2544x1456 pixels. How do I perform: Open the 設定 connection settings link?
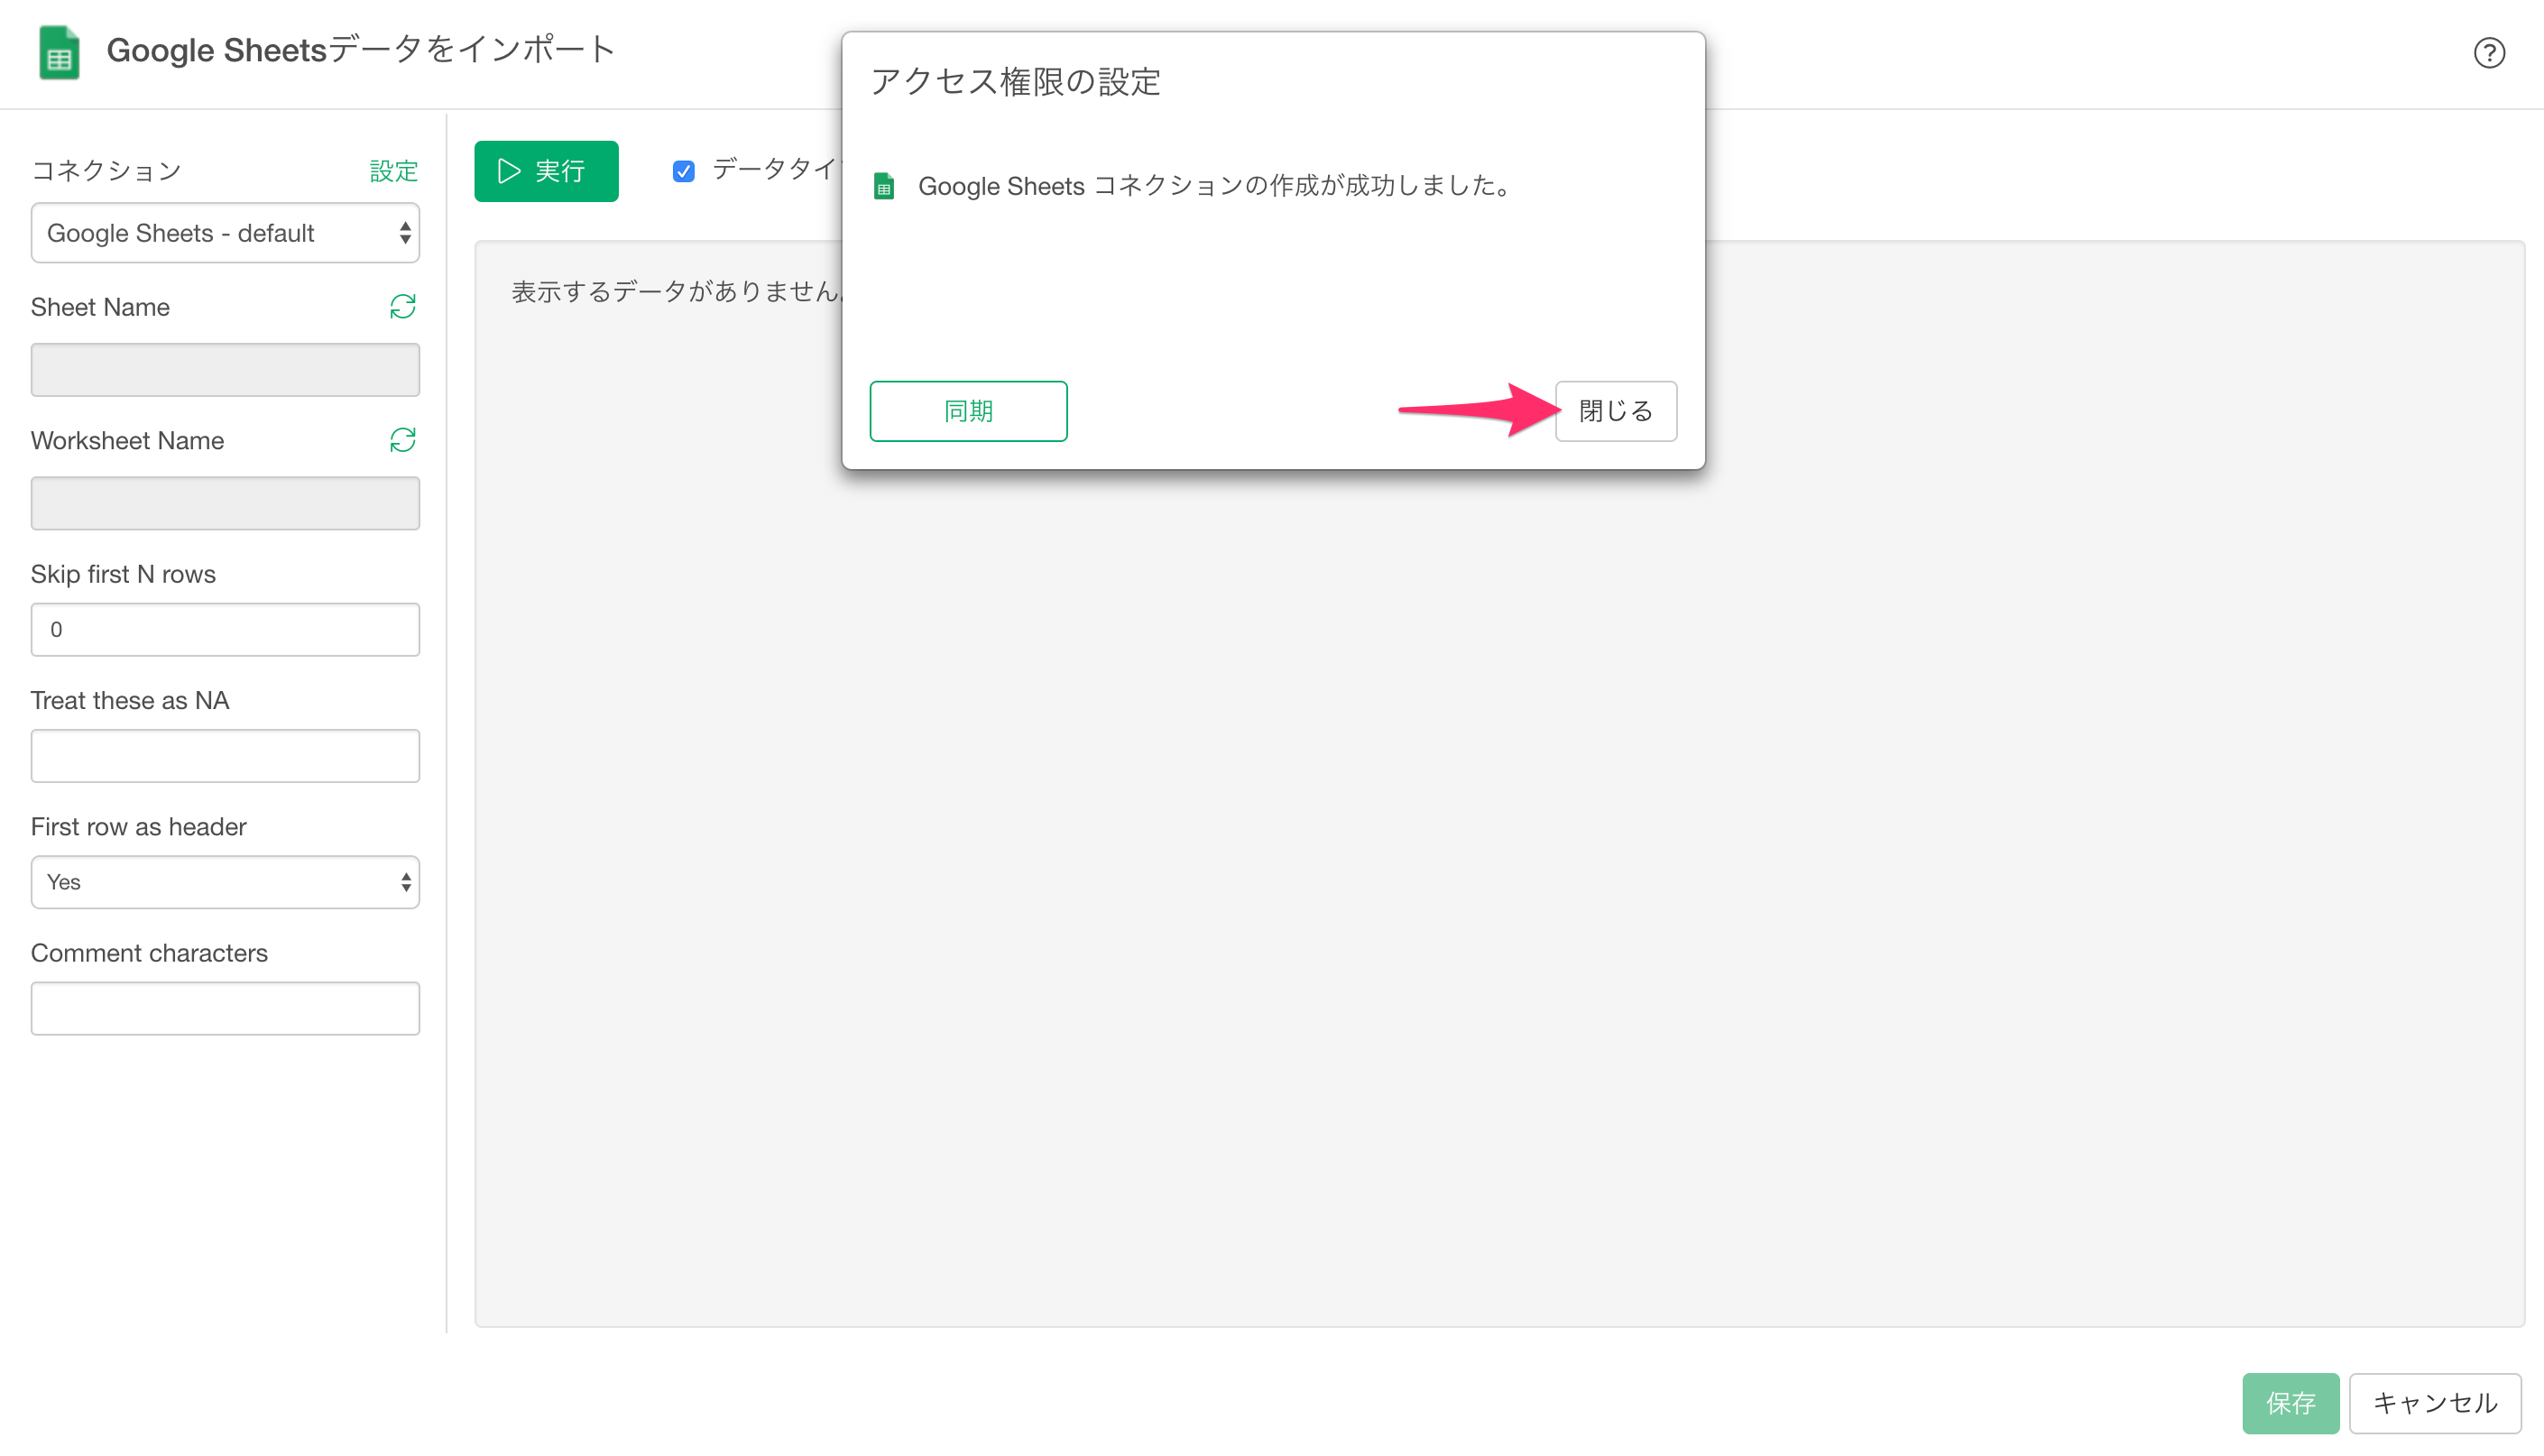click(x=394, y=171)
